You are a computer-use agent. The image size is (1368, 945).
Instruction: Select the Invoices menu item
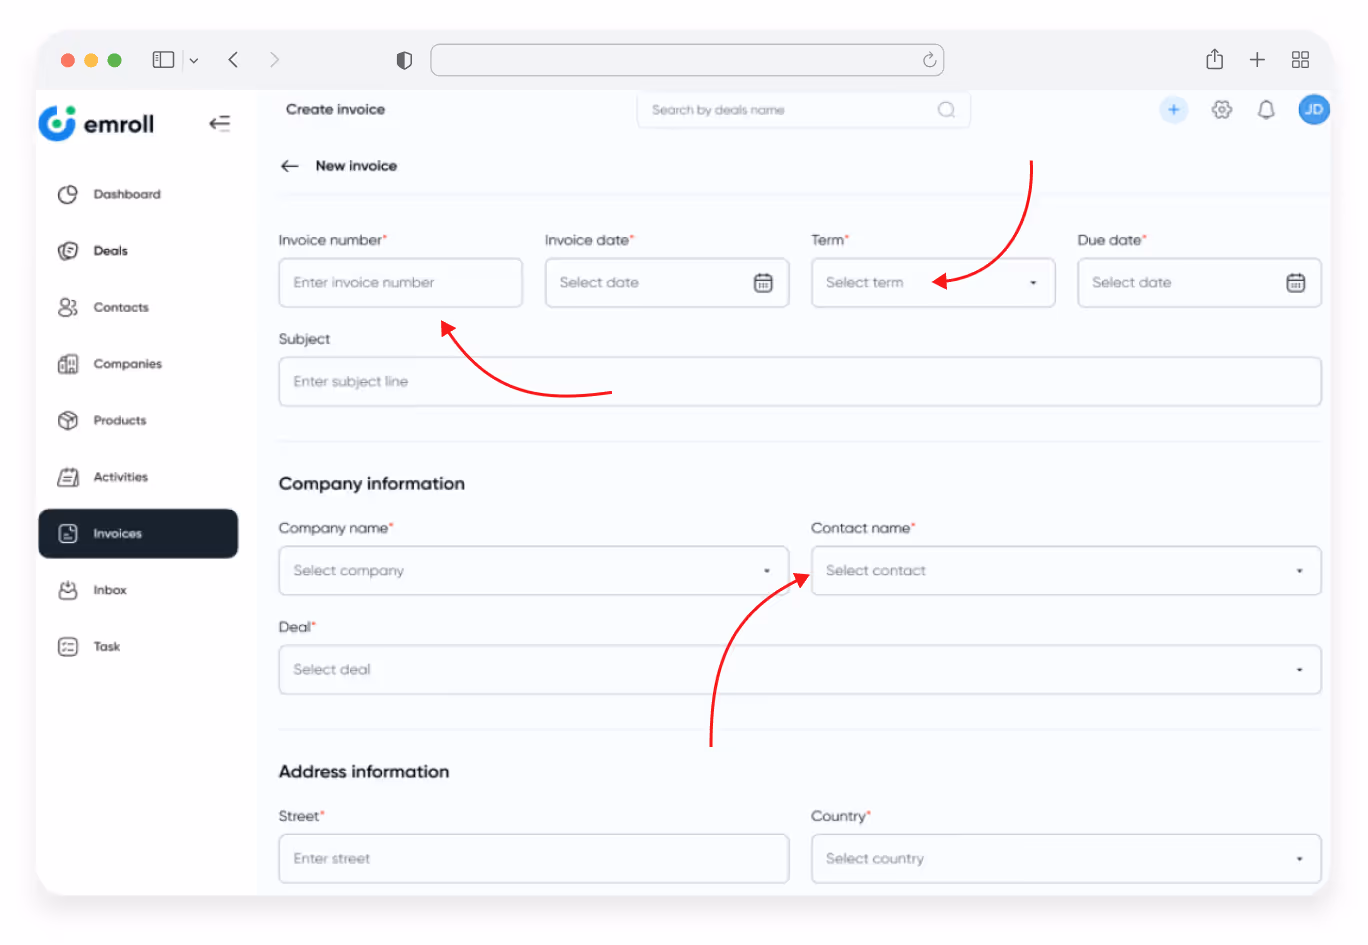point(138,534)
